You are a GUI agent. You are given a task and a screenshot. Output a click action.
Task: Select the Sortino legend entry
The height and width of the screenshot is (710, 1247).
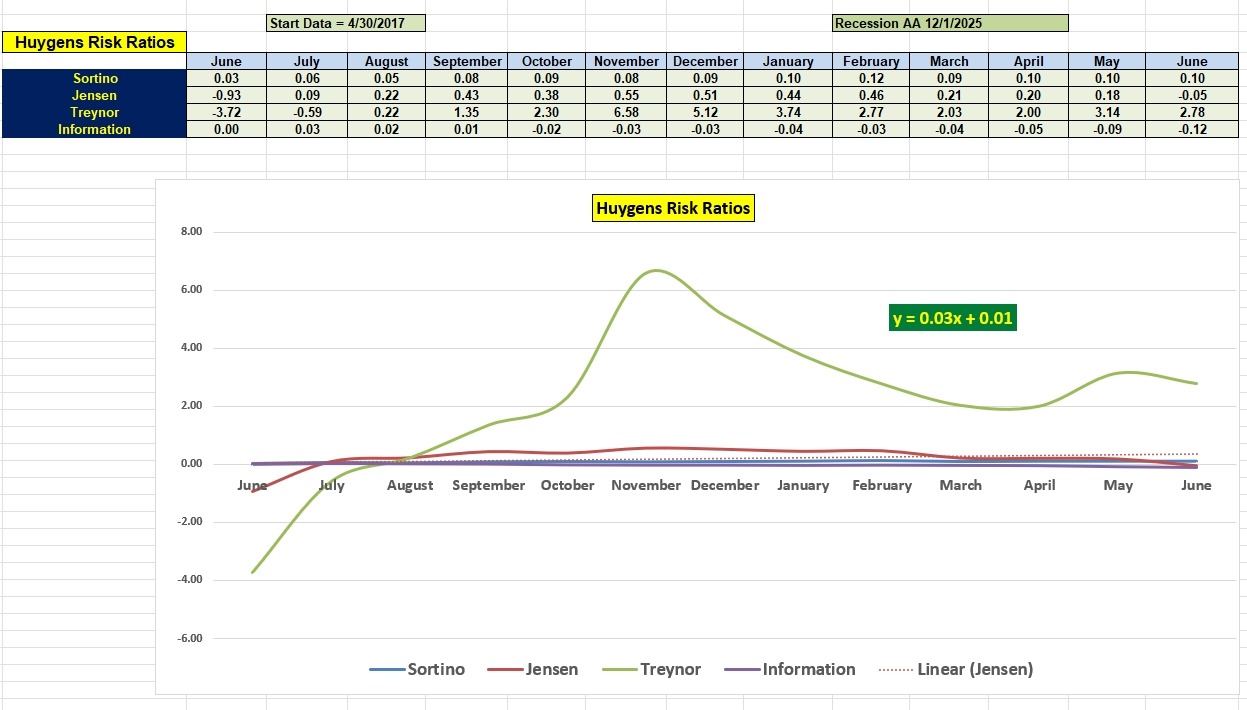pyautogui.click(x=417, y=669)
